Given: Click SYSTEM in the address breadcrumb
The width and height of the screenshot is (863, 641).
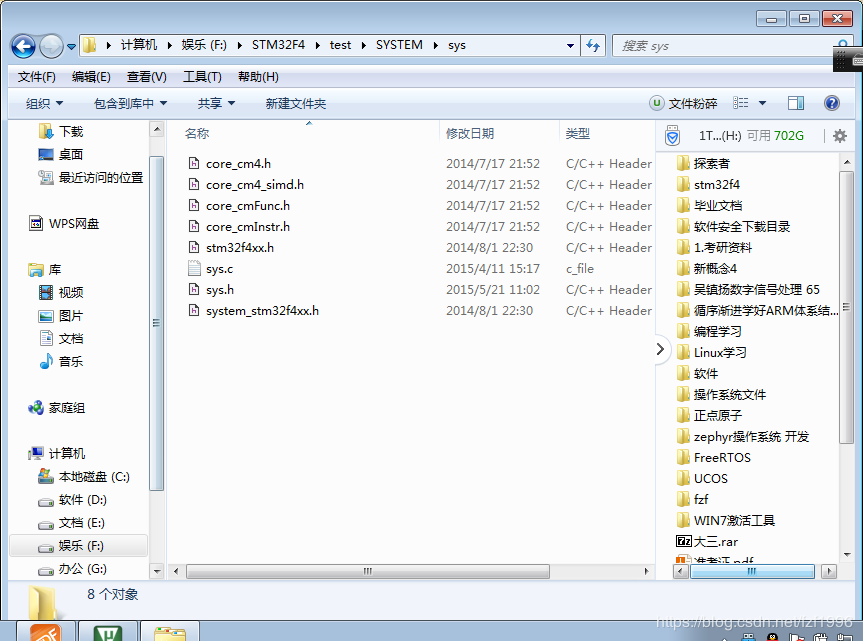Looking at the screenshot, I should 399,45.
